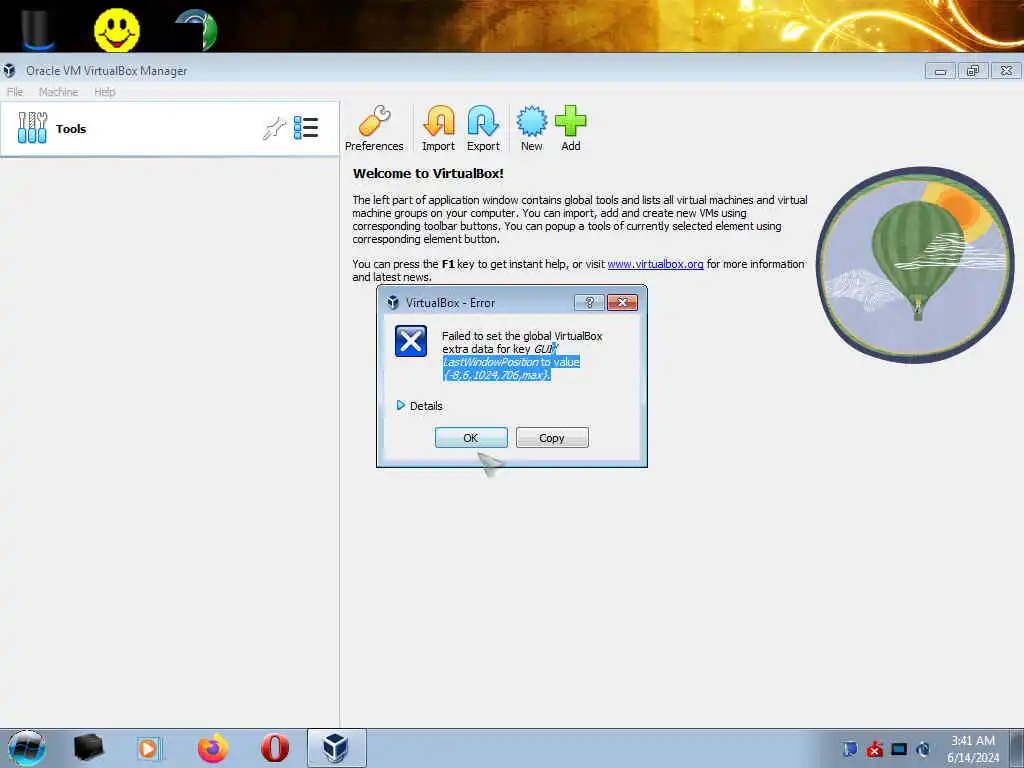Click the flag tray icon
Screen dimensions: 1024x768
tap(850, 748)
